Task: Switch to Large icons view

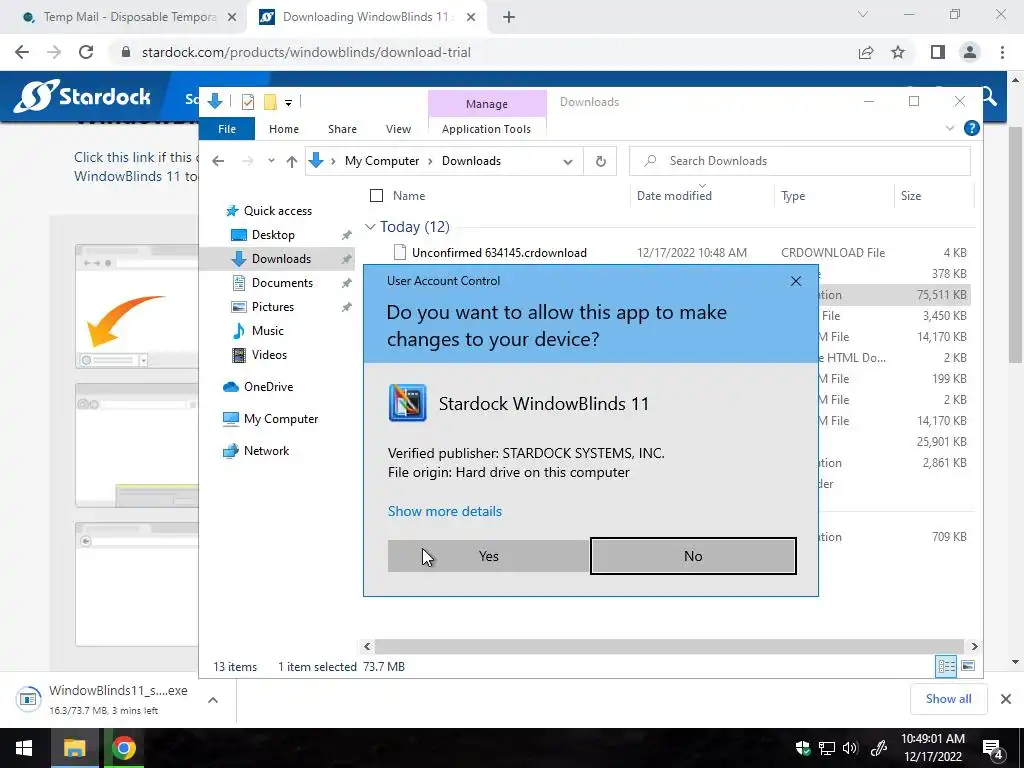Action: click(968, 666)
